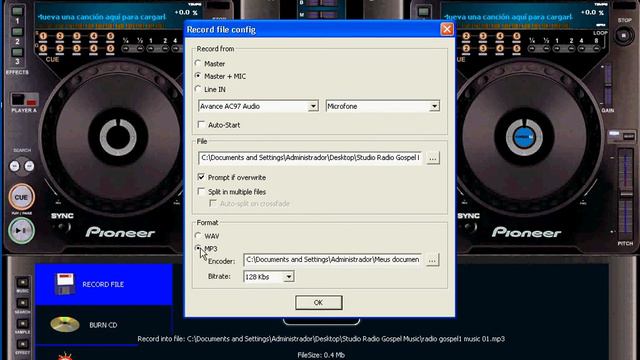Uncheck Prompt if overwrite

point(201,177)
